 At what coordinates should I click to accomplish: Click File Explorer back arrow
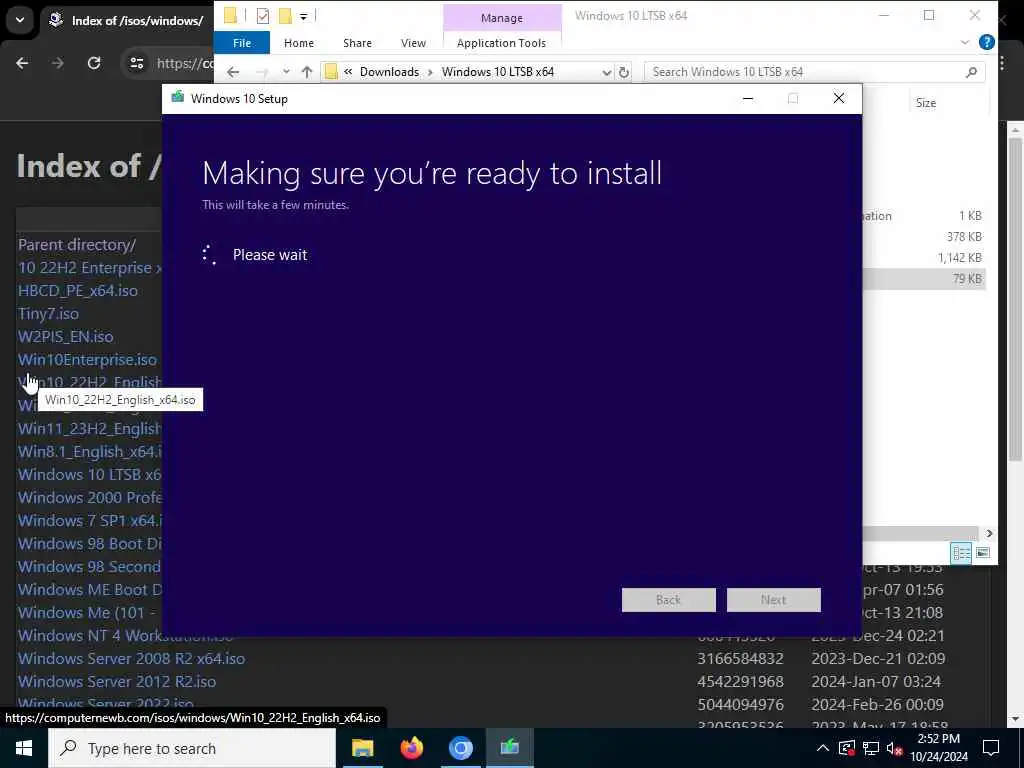click(x=233, y=72)
